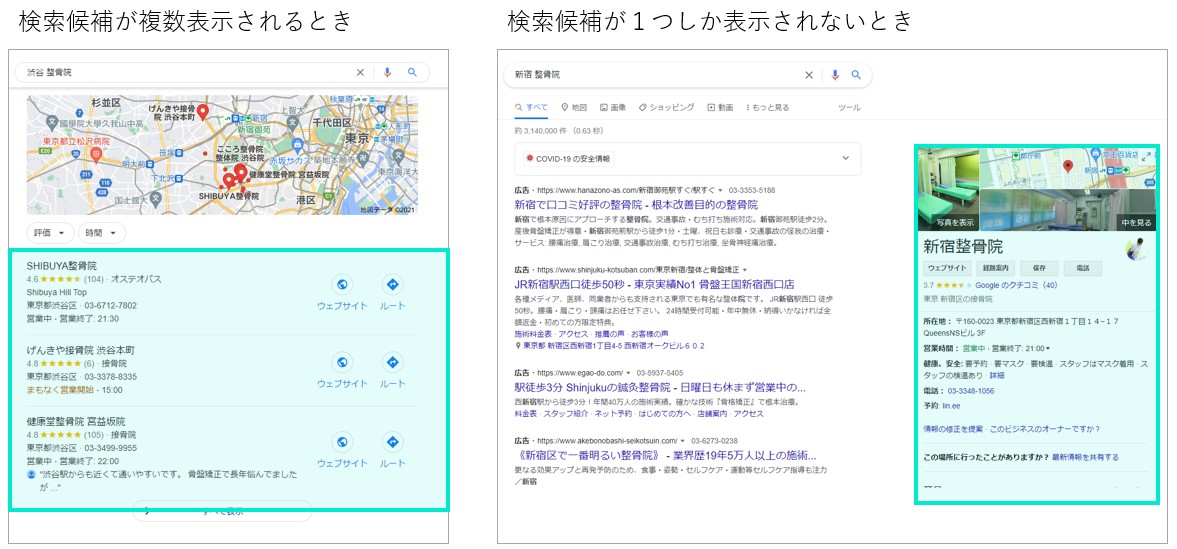This screenshot has width=1177, height=549.
Task: Expand the COVID-19 の安全情報 section
Action: [x=846, y=158]
